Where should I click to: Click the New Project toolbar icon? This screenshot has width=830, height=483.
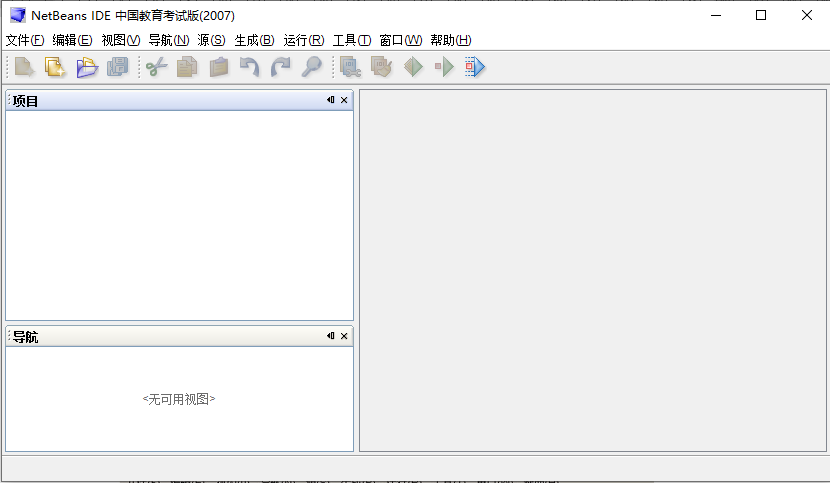(x=55, y=67)
